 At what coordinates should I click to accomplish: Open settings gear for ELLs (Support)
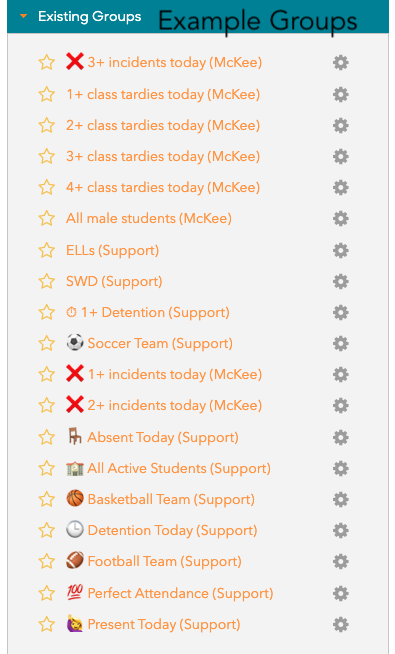coord(341,250)
